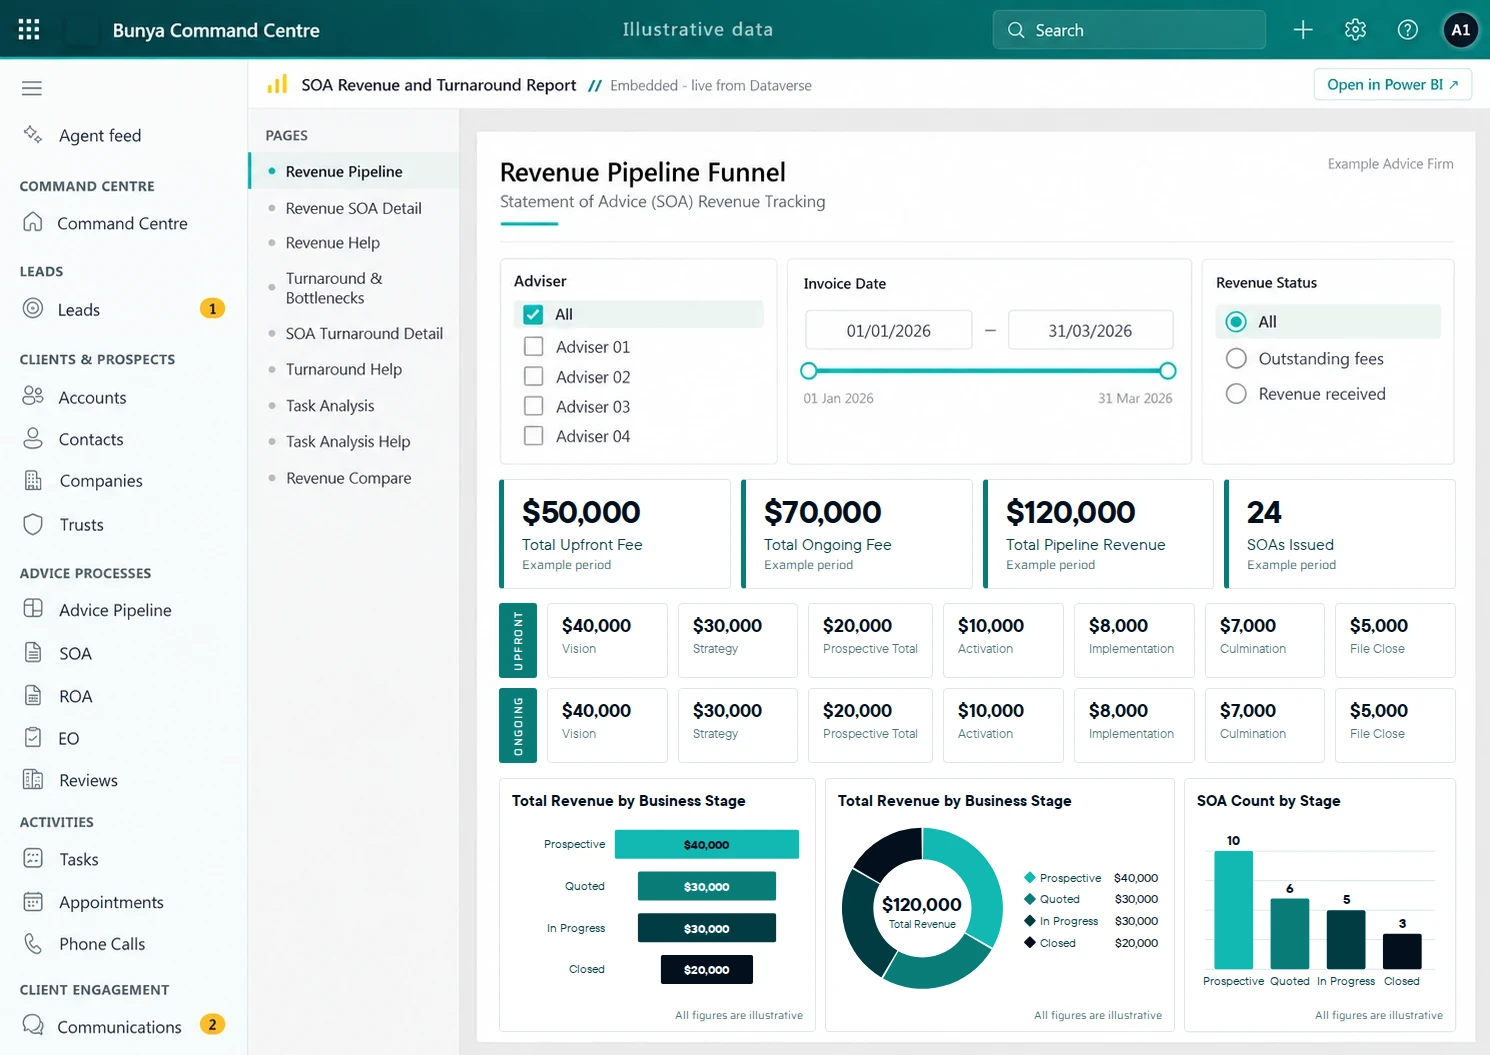Click the plus icon to create new
This screenshot has width=1490, height=1055.
(1303, 30)
